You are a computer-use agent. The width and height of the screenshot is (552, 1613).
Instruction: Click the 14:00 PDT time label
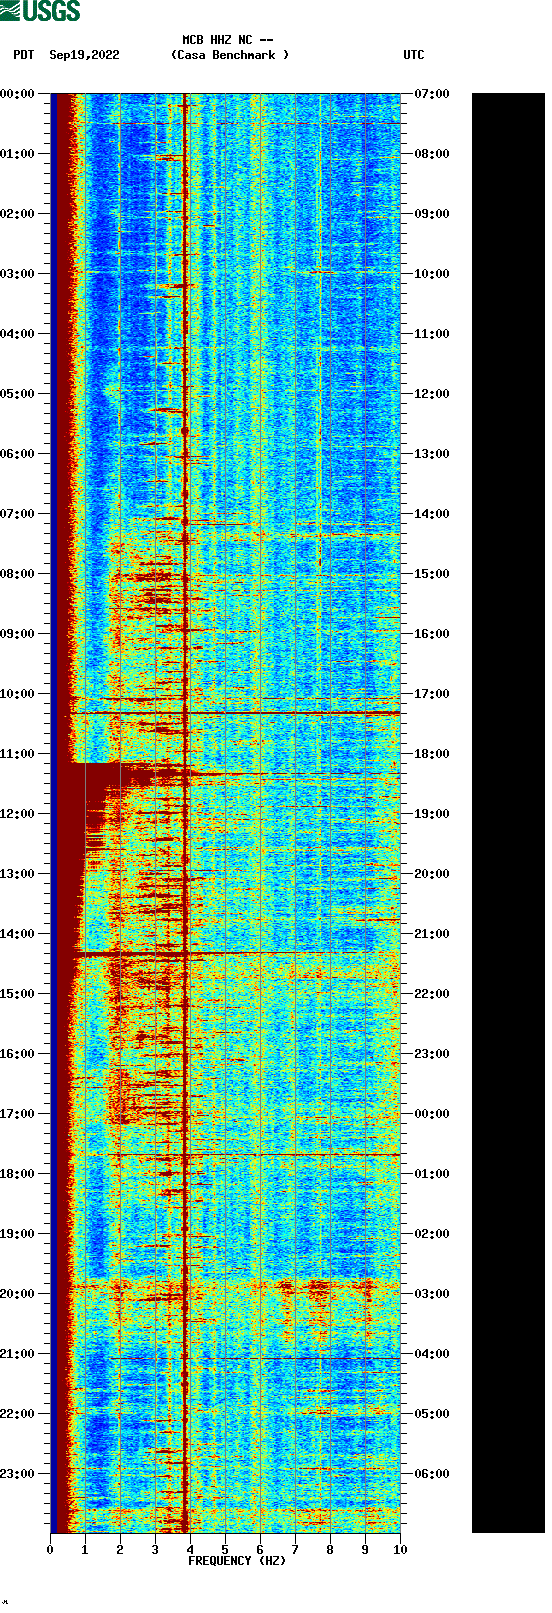(x=17, y=934)
